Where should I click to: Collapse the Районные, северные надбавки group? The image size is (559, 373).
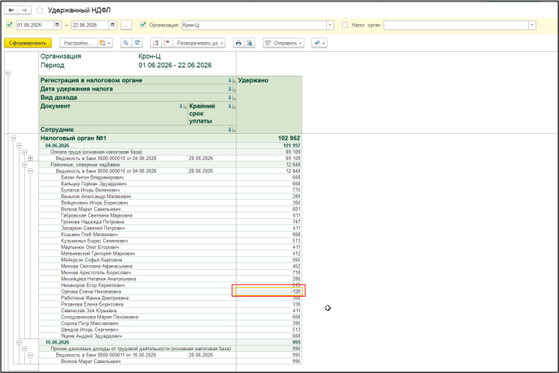point(25,165)
